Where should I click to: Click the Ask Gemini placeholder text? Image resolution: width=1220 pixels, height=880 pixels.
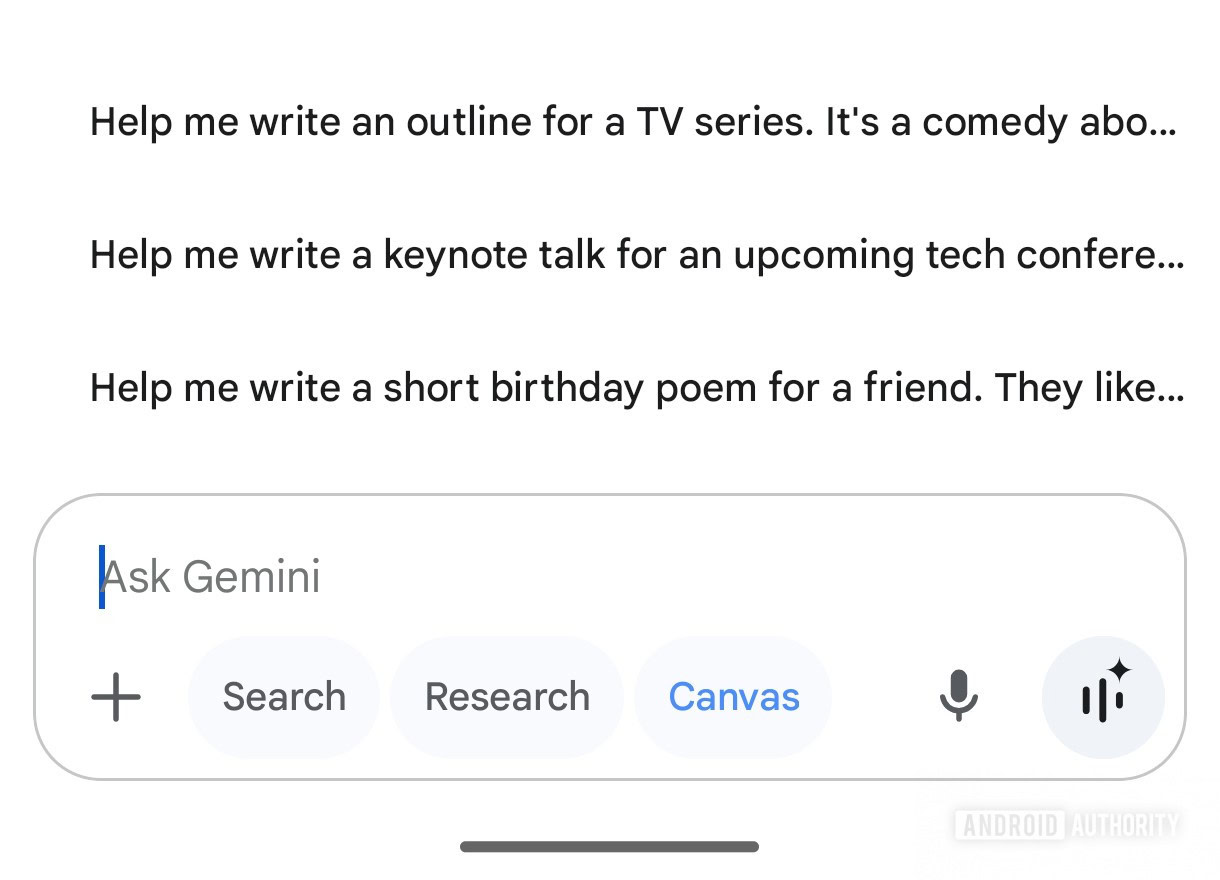pos(212,577)
